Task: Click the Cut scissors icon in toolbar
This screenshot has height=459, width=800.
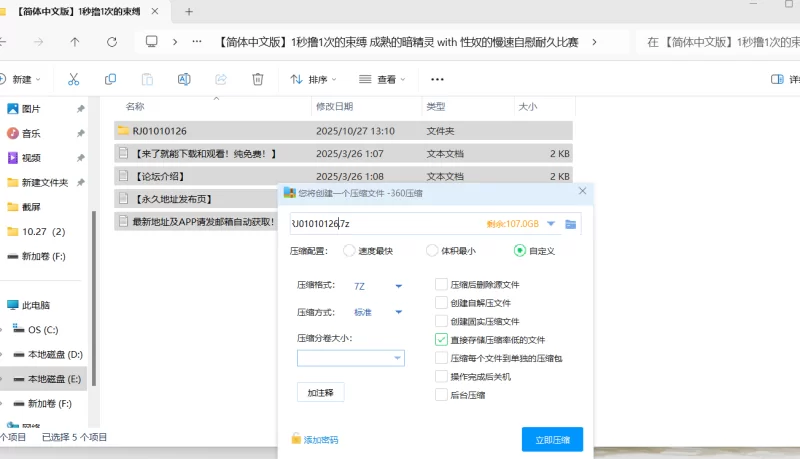Action: tap(73, 79)
